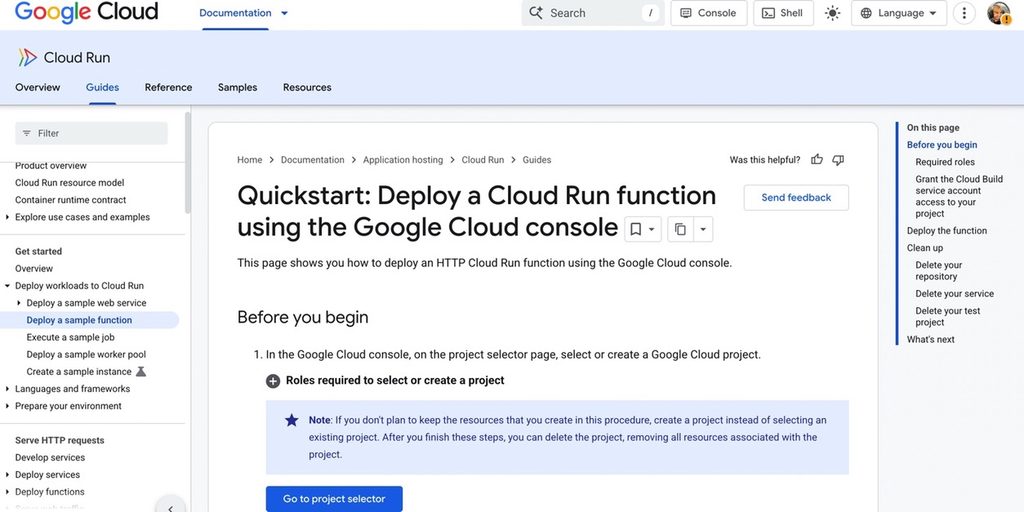Screen dimensions: 1024x512
Task: Click the note star icon
Action: point(291,420)
